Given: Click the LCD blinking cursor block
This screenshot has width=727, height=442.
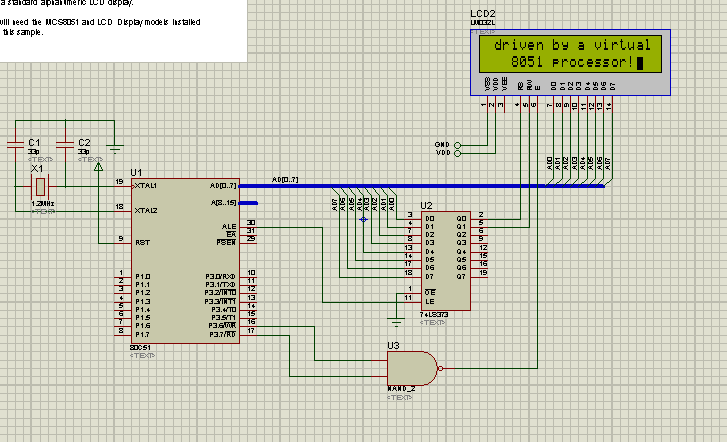Looking at the screenshot, I should [640, 63].
